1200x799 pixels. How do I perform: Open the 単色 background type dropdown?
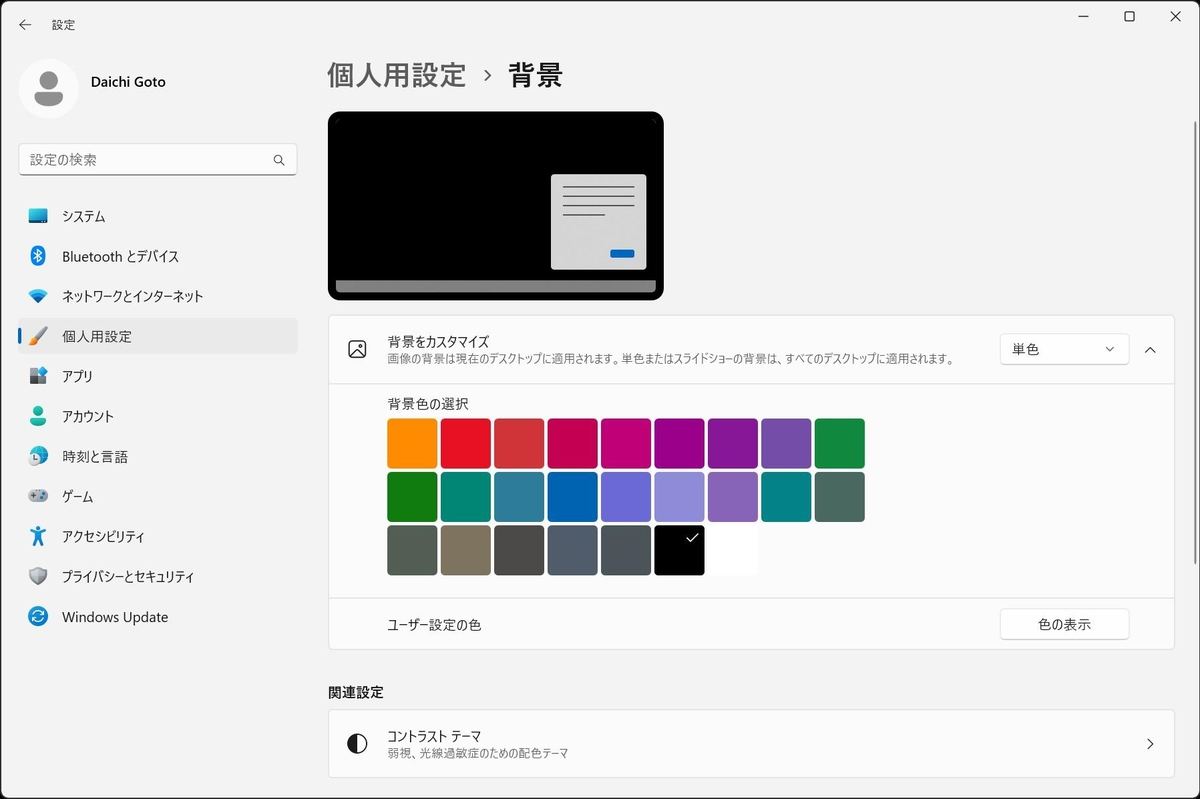tap(1064, 349)
